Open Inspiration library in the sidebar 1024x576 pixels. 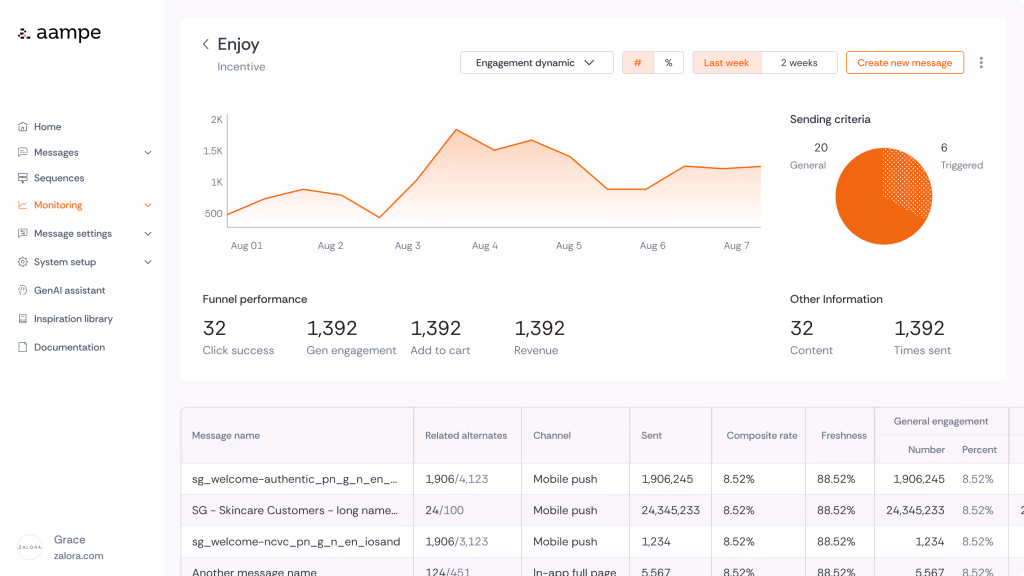tap(73, 319)
